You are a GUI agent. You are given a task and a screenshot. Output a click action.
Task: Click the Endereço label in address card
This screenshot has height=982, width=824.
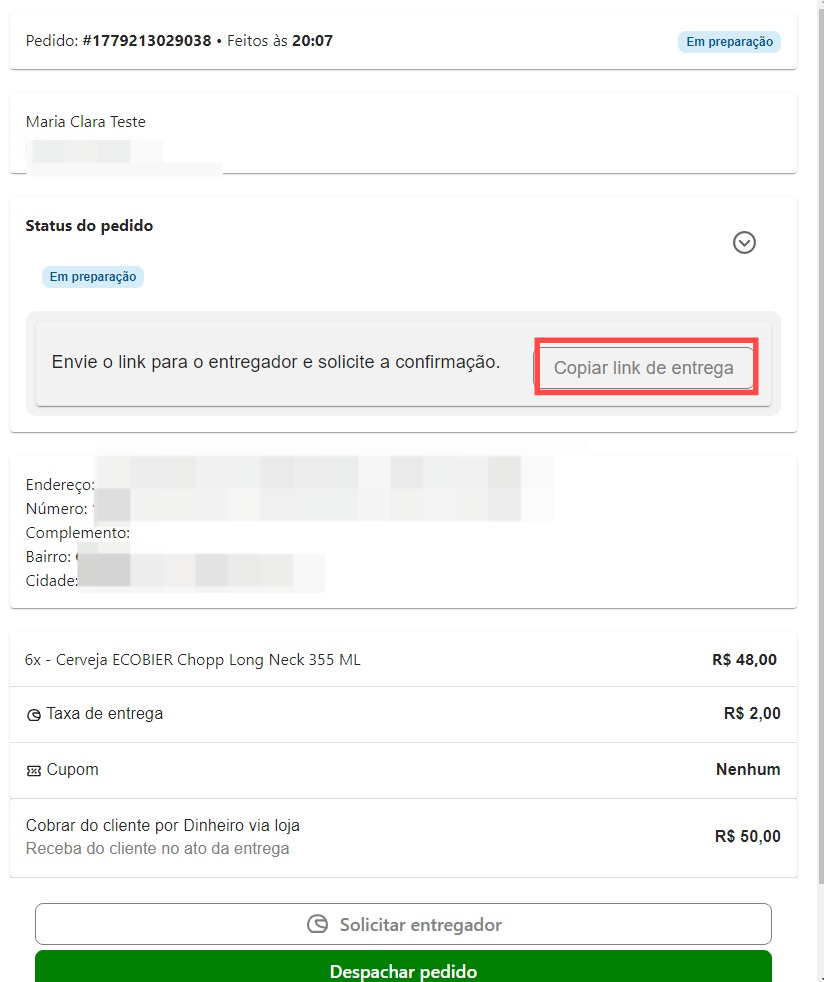coord(59,485)
